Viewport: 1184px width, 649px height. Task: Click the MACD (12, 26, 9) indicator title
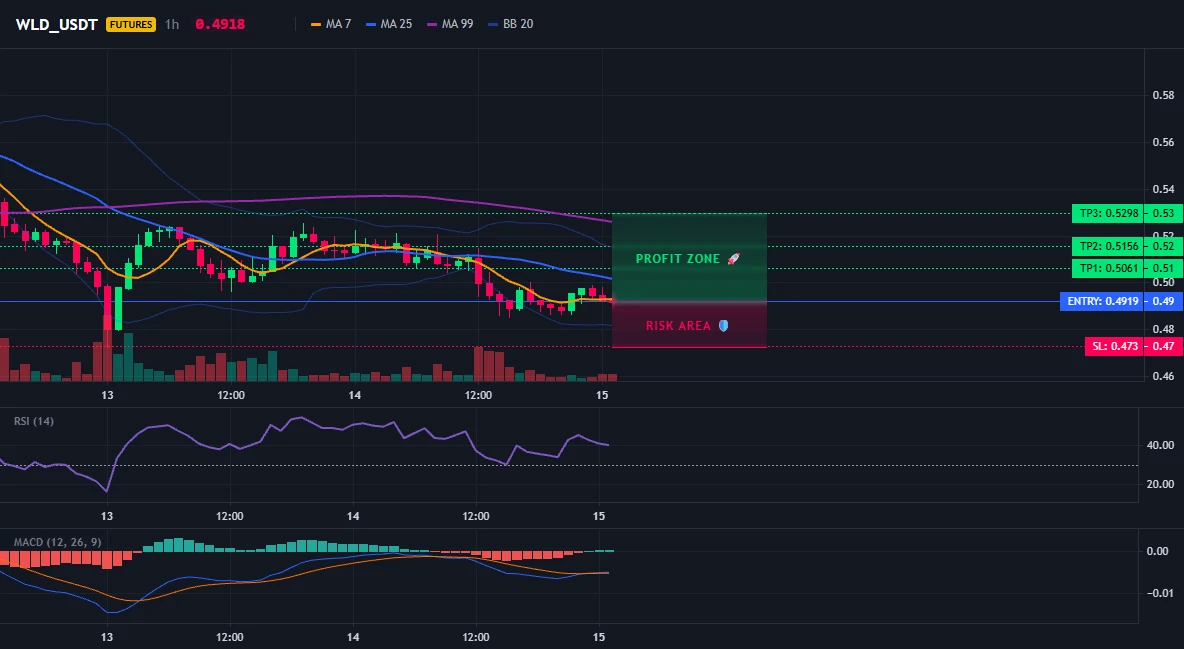(57, 542)
